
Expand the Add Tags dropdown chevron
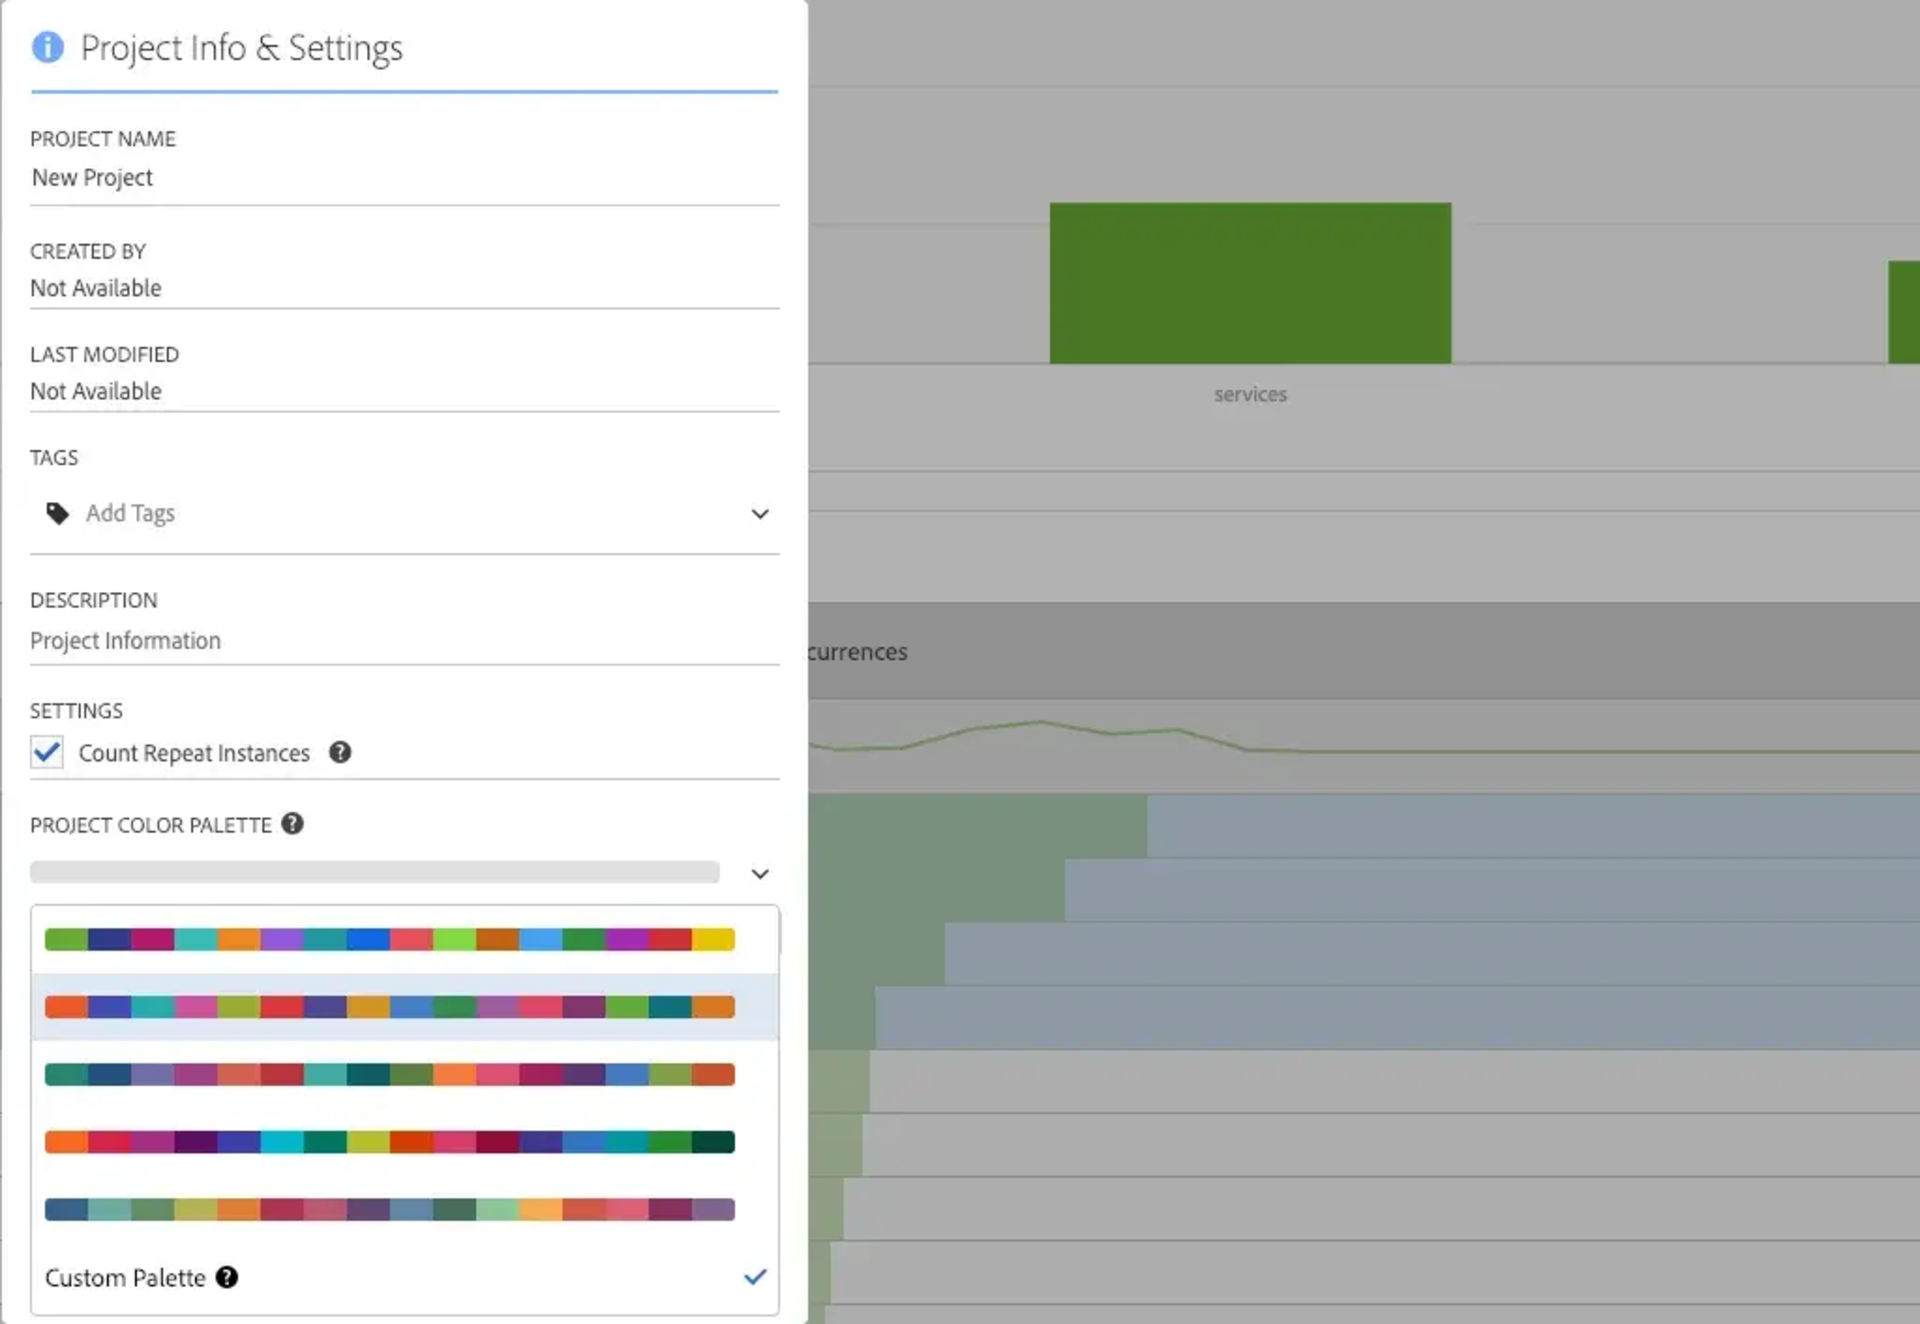point(760,514)
